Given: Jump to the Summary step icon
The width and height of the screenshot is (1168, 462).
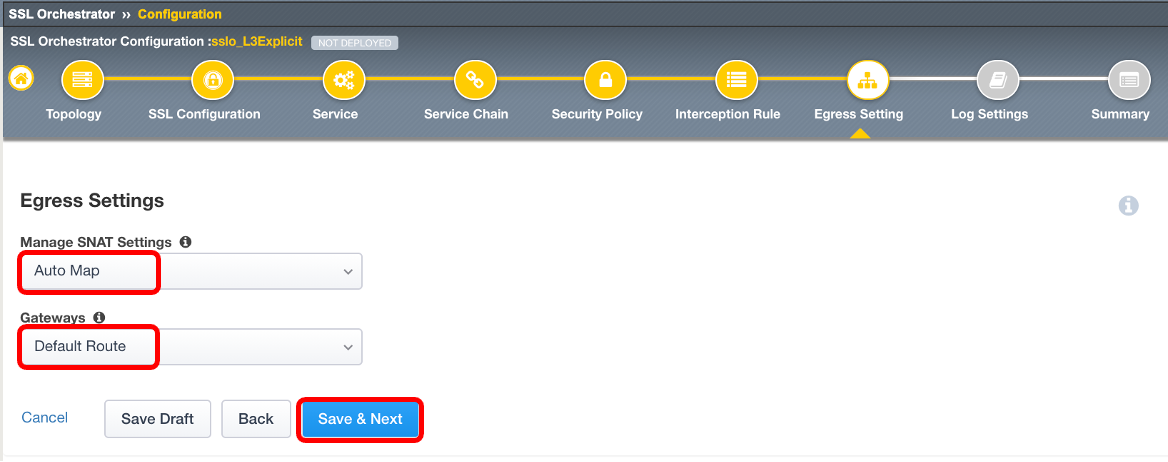Looking at the screenshot, I should (1129, 80).
